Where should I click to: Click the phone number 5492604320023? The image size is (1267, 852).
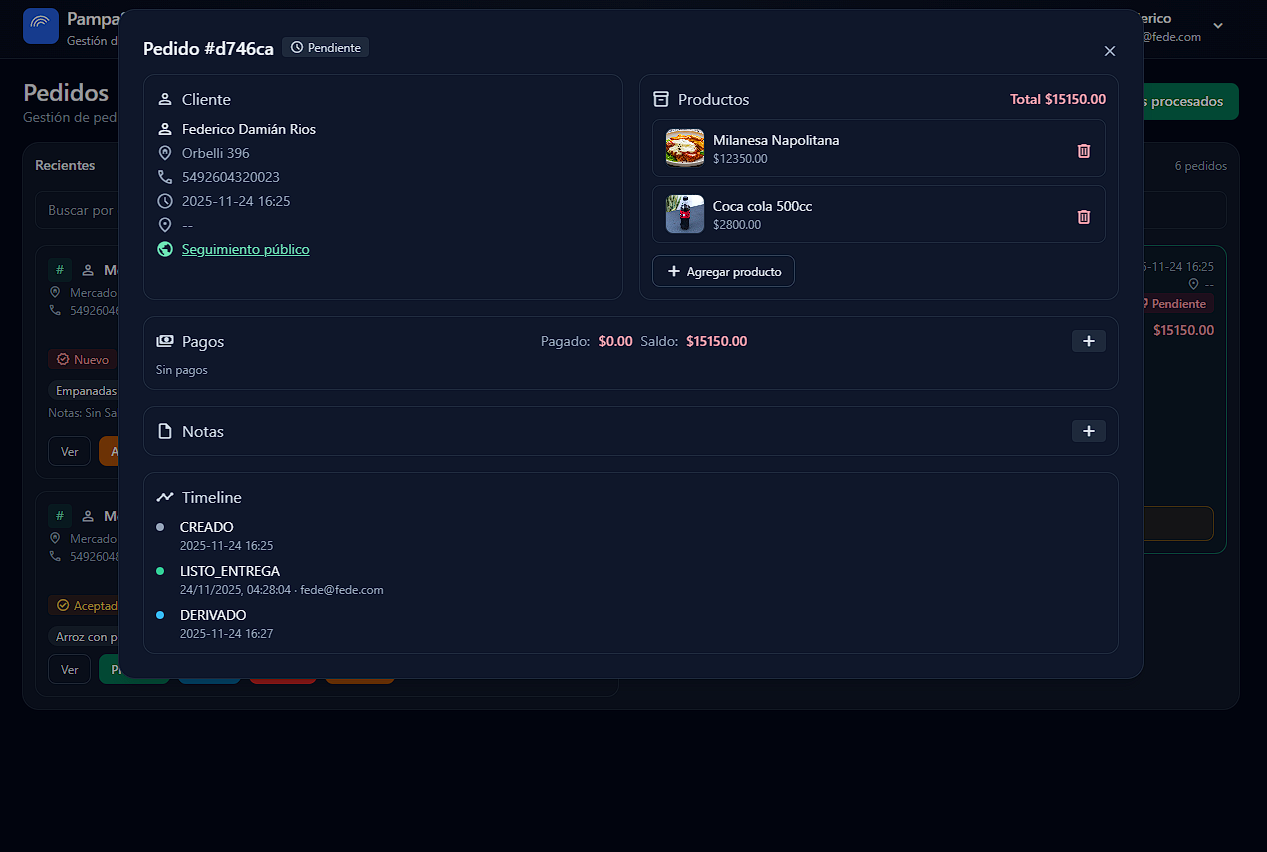[230, 177]
